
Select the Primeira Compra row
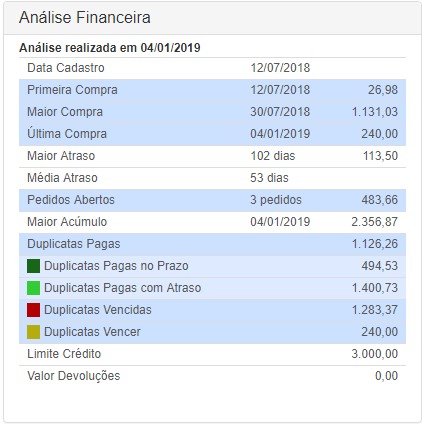tap(212, 90)
